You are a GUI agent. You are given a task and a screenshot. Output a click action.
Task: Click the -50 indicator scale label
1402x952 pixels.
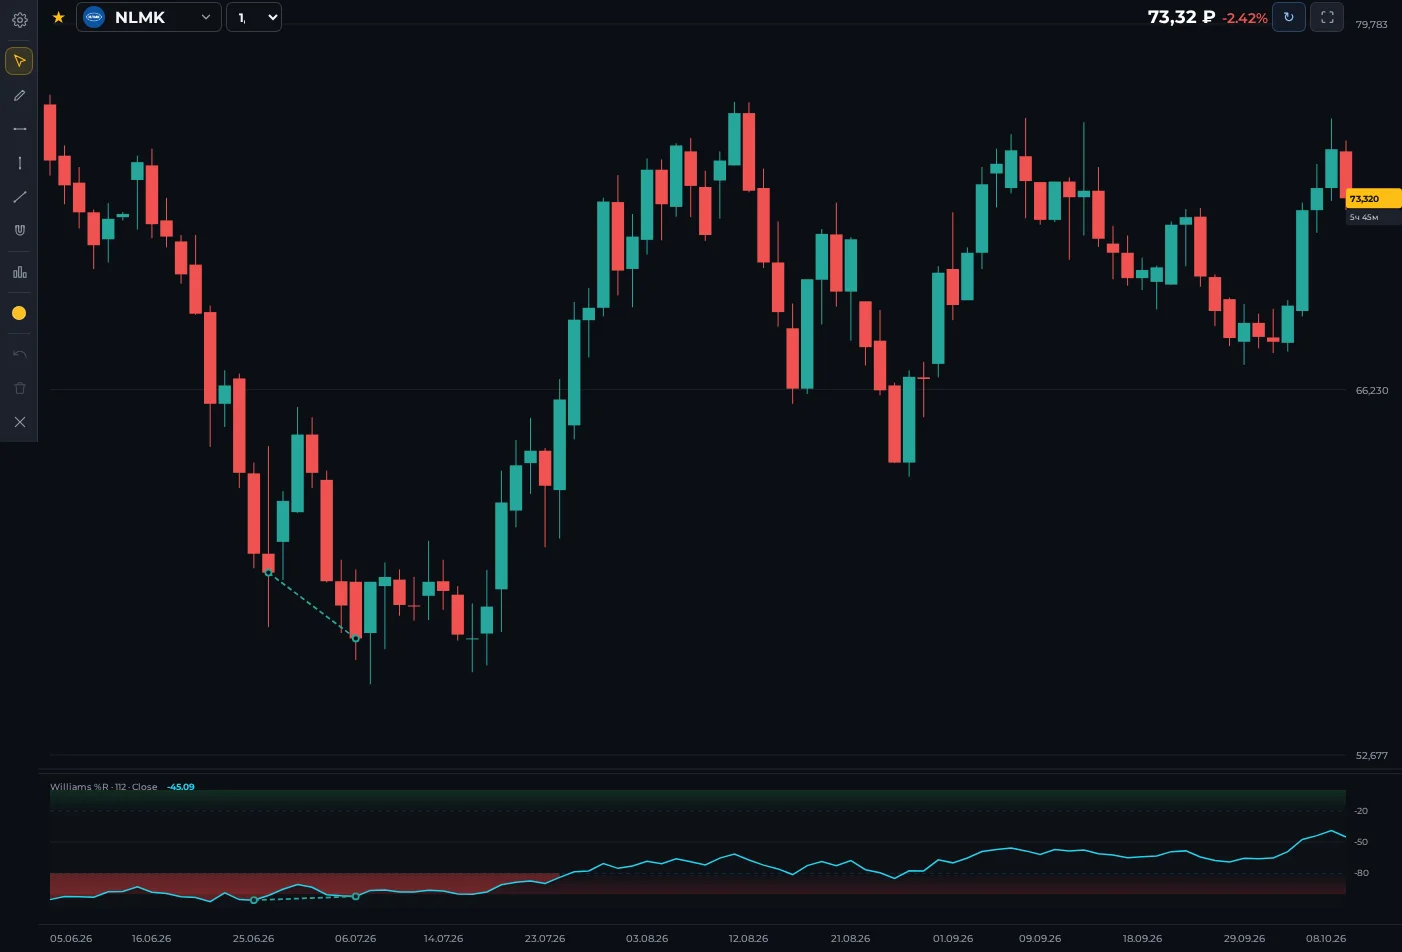click(x=1361, y=842)
